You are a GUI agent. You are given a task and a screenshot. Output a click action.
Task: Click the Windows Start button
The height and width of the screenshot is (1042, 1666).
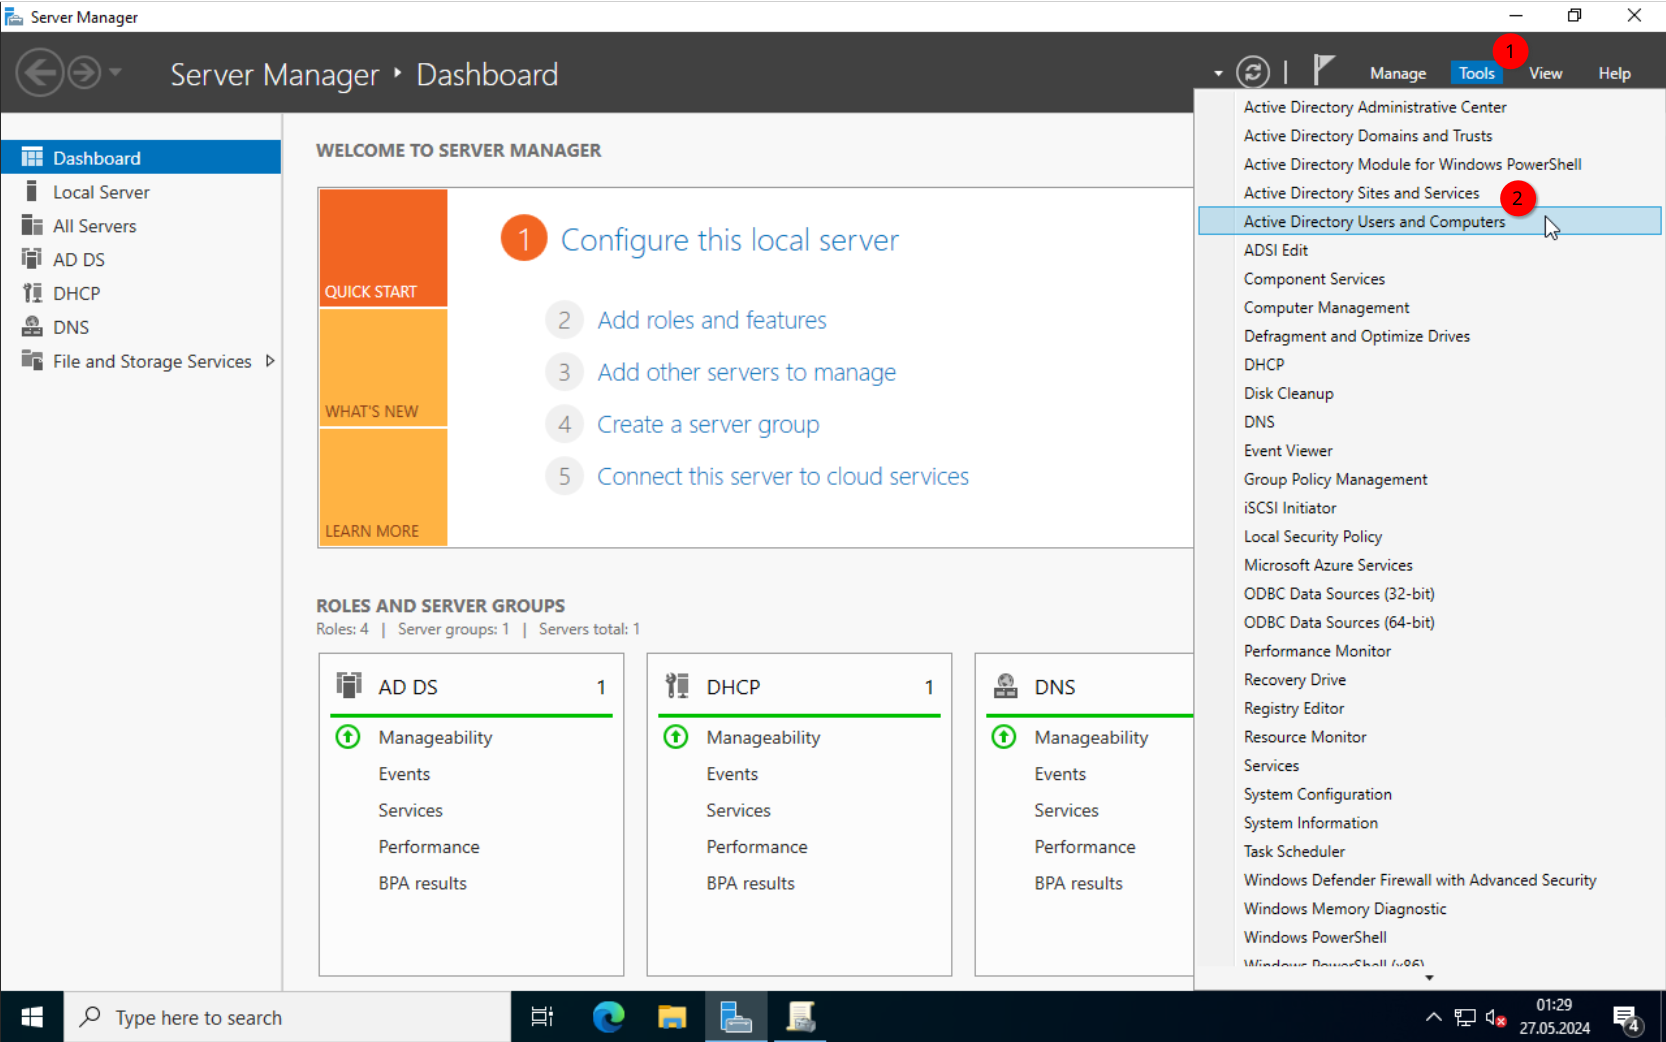tap(32, 1017)
